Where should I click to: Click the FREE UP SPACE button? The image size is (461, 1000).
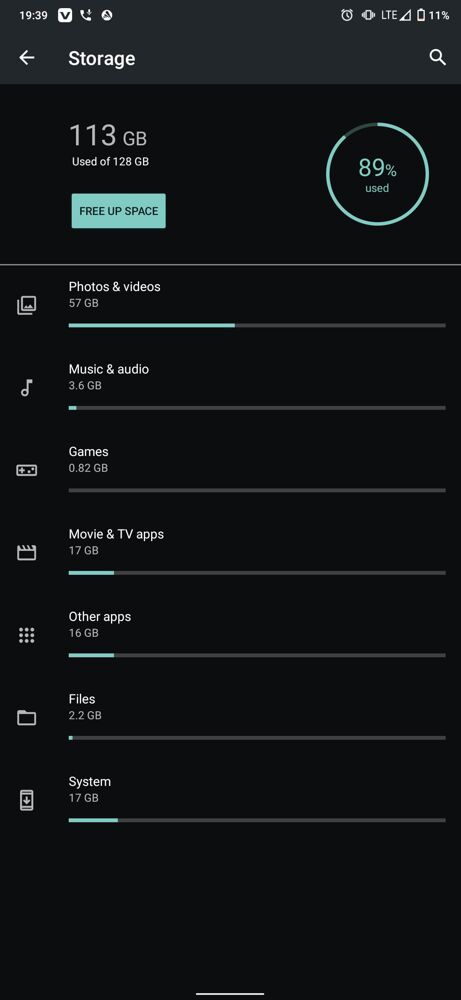(x=119, y=211)
